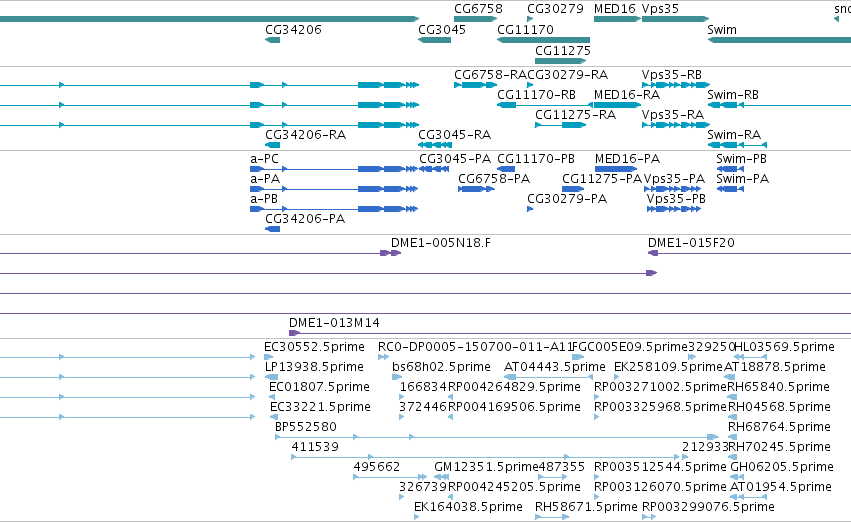The height and width of the screenshot is (522, 851).
Task: Select protein a-PB label
Action: [264, 200]
